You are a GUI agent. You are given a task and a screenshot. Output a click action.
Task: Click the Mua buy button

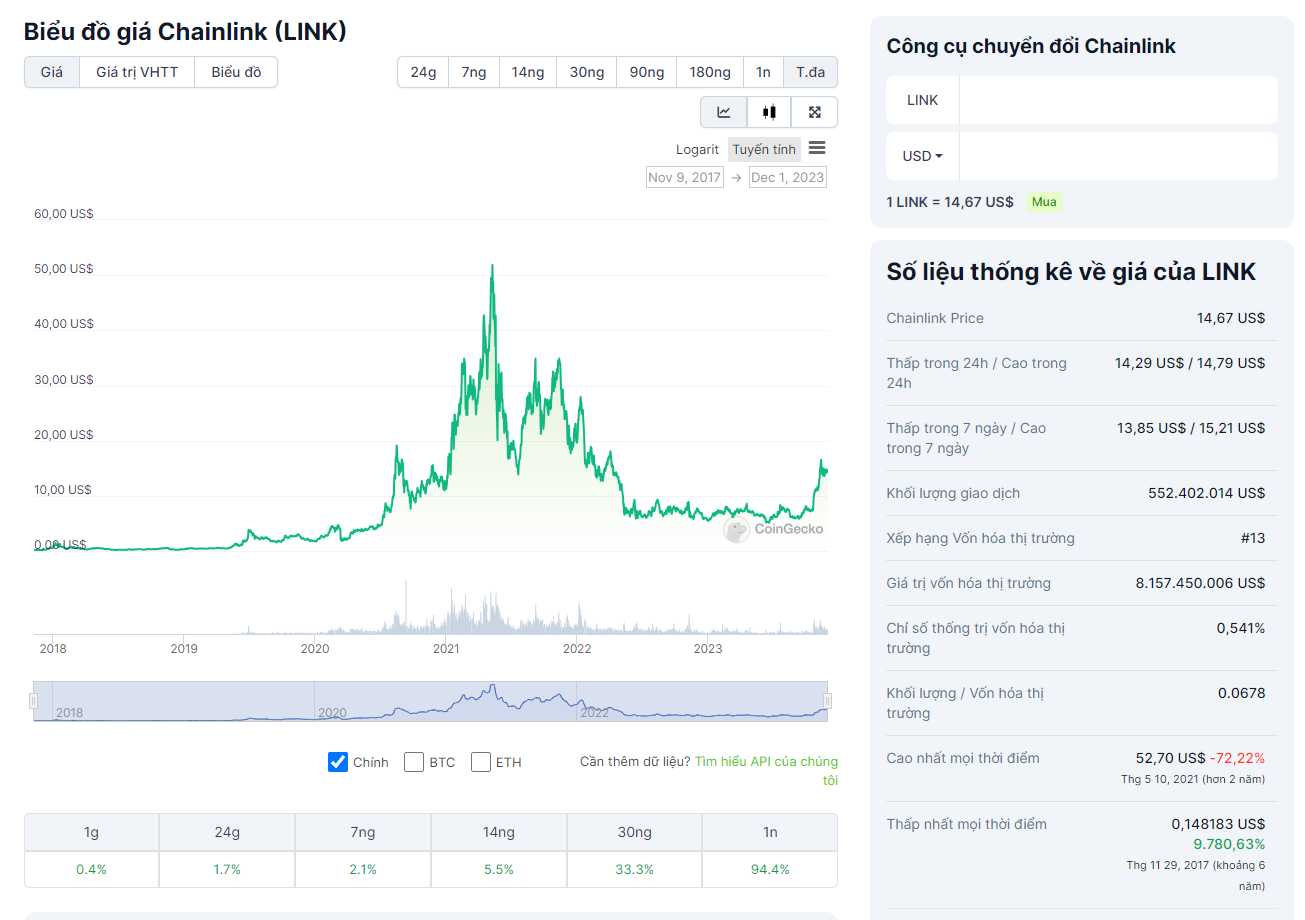point(1044,202)
